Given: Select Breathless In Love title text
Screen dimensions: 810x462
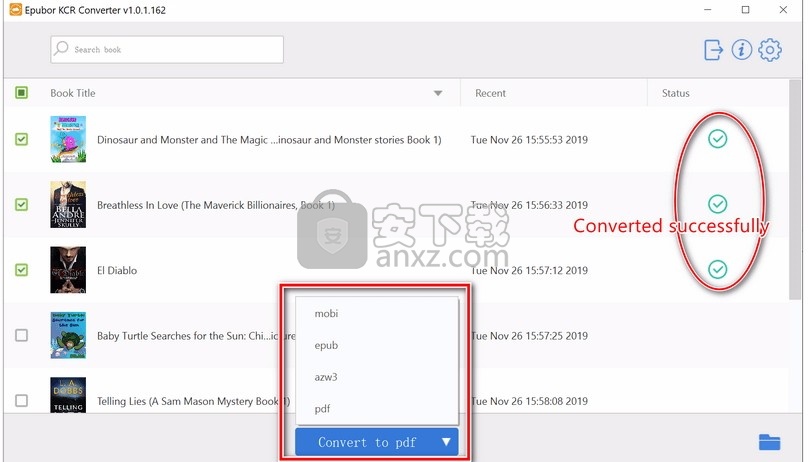Looking at the screenshot, I should pos(216,205).
